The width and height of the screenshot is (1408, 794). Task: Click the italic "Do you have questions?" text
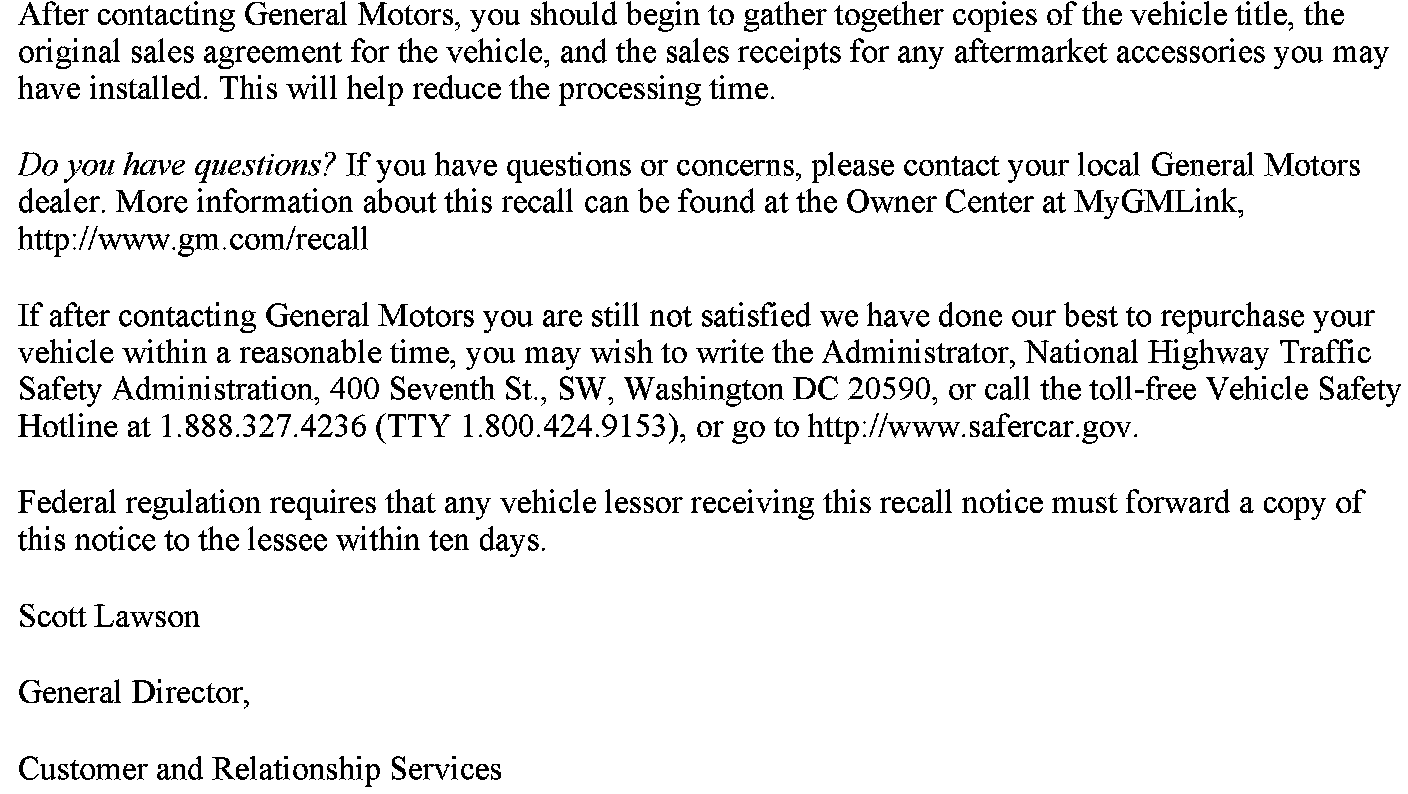coord(178,165)
